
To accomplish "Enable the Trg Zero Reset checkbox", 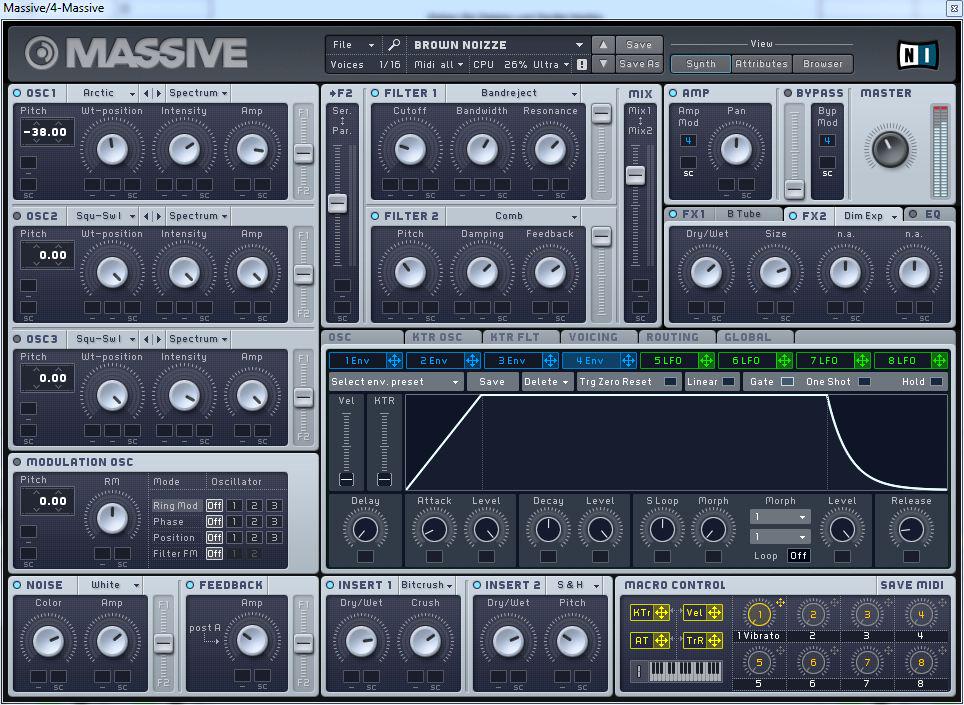I will click(x=670, y=382).
